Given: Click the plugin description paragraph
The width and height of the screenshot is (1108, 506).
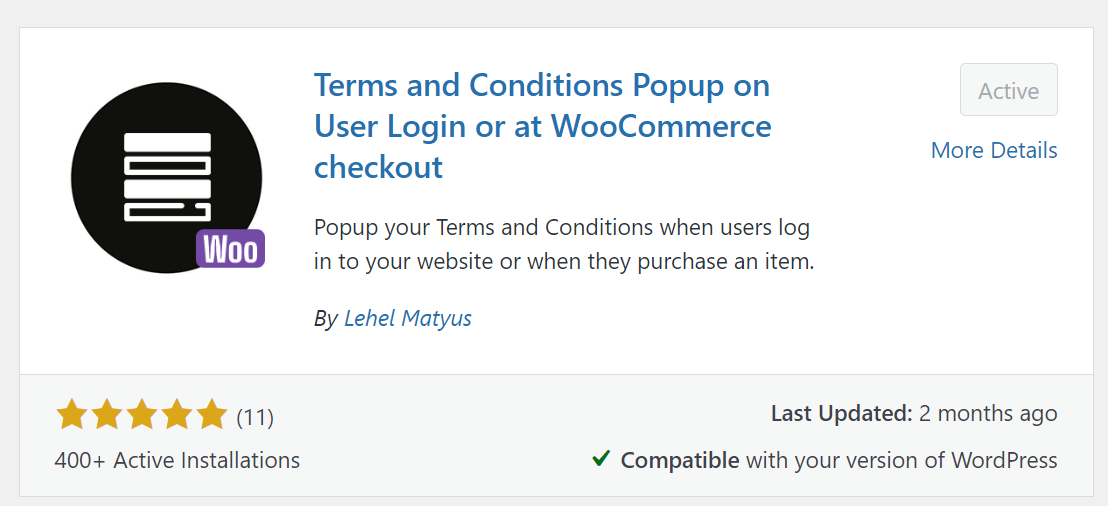Looking at the screenshot, I should pyautogui.click(x=564, y=245).
